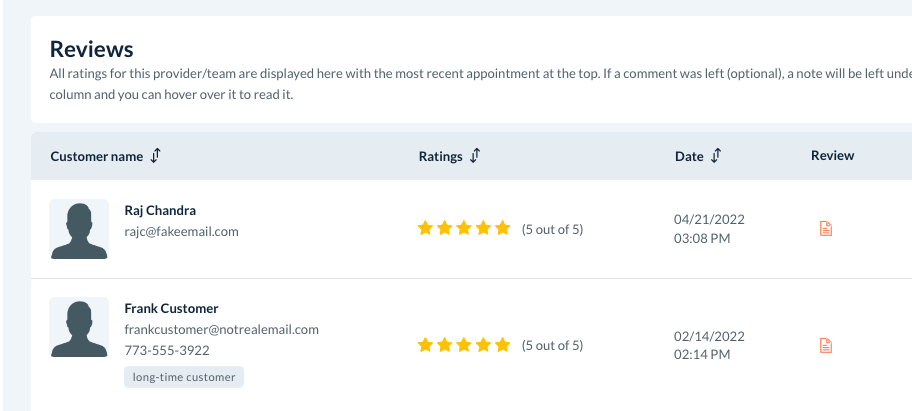Image resolution: width=912 pixels, height=411 pixels.
Task: Click the Review column header
Action: (x=832, y=156)
